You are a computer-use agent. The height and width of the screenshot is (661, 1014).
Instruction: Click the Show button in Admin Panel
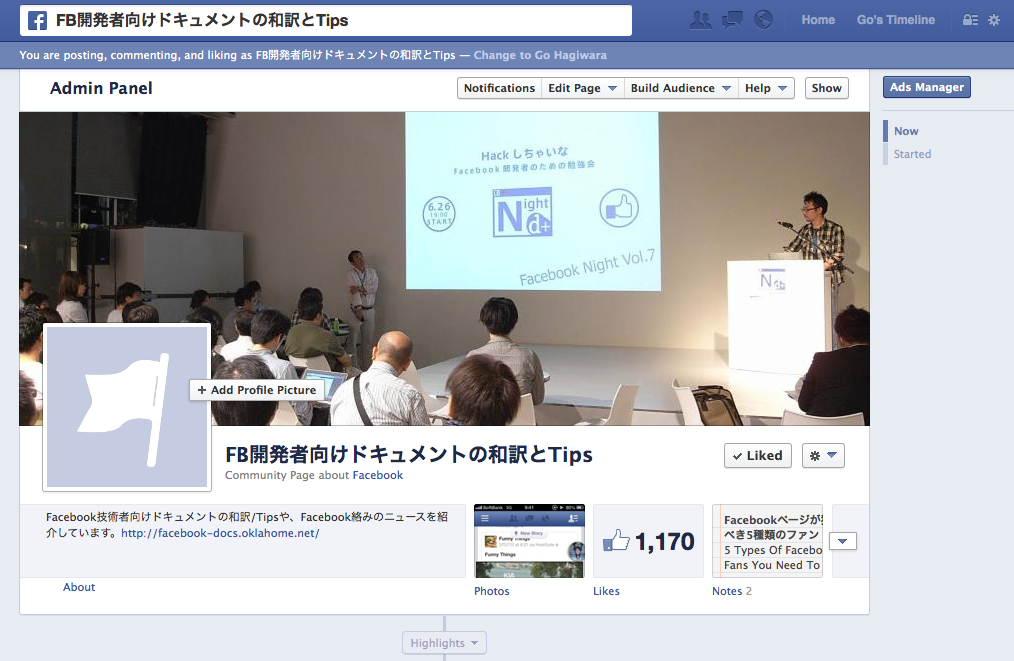(x=826, y=88)
